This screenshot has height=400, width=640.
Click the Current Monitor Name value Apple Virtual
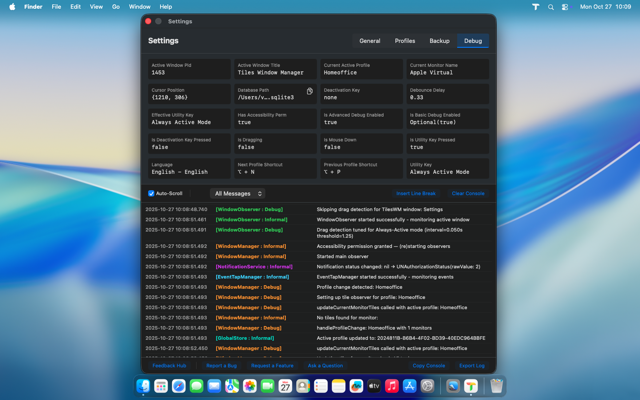pyautogui.click(x=431, y=73)
